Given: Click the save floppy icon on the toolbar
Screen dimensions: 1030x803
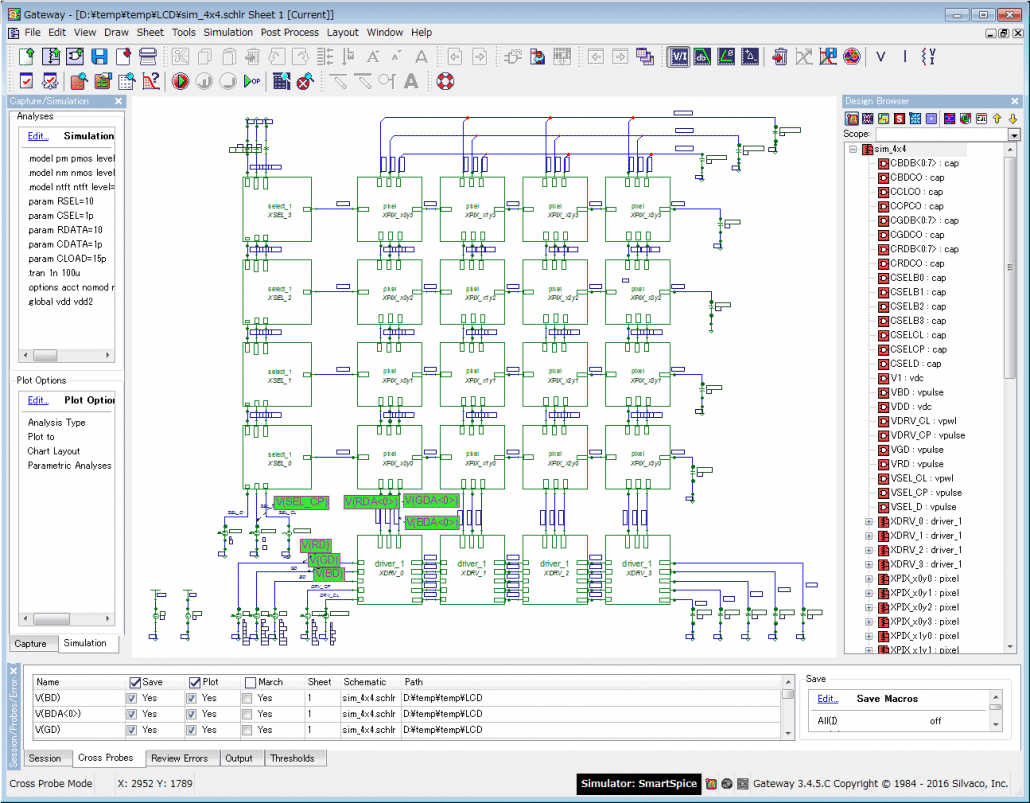Looking at the screenshot, I should [x=98, y=57].
